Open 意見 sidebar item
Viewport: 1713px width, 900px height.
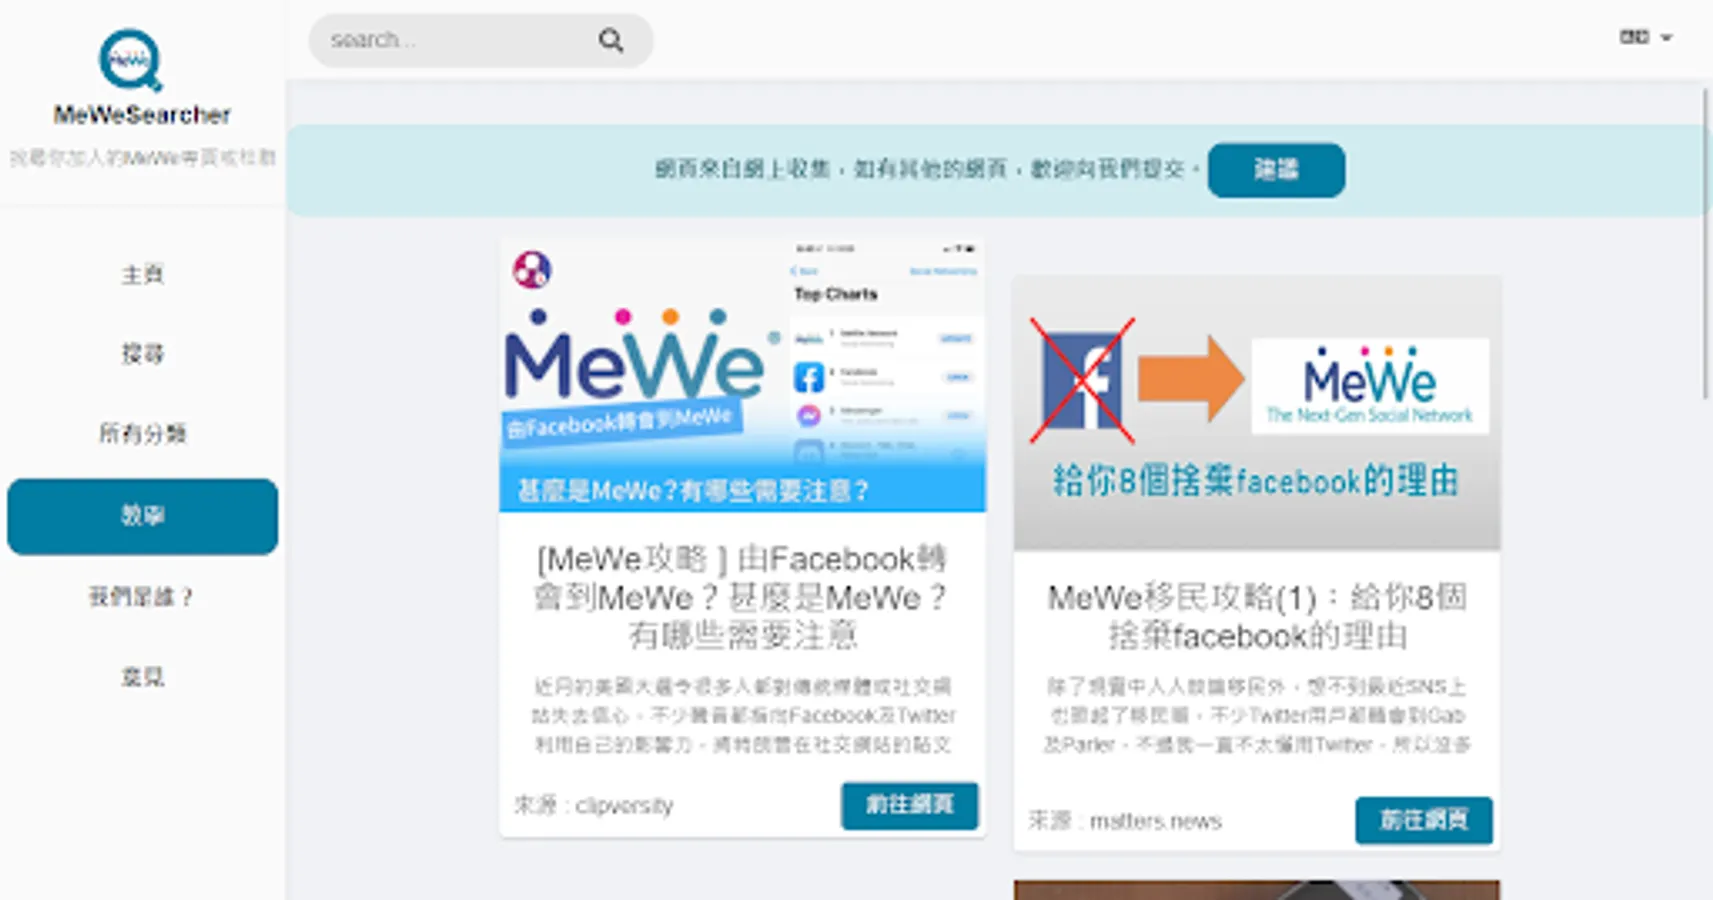point(142,677)
